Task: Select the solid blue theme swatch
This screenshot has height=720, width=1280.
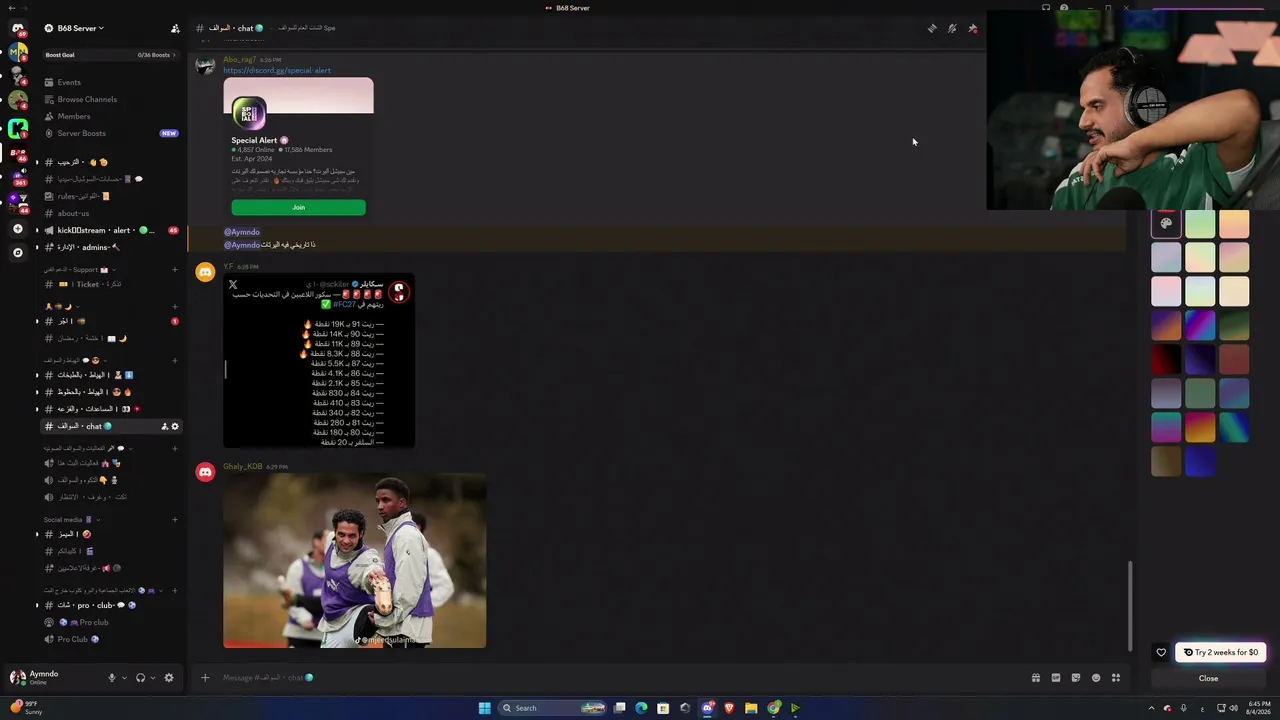Action: (1200, 461)
